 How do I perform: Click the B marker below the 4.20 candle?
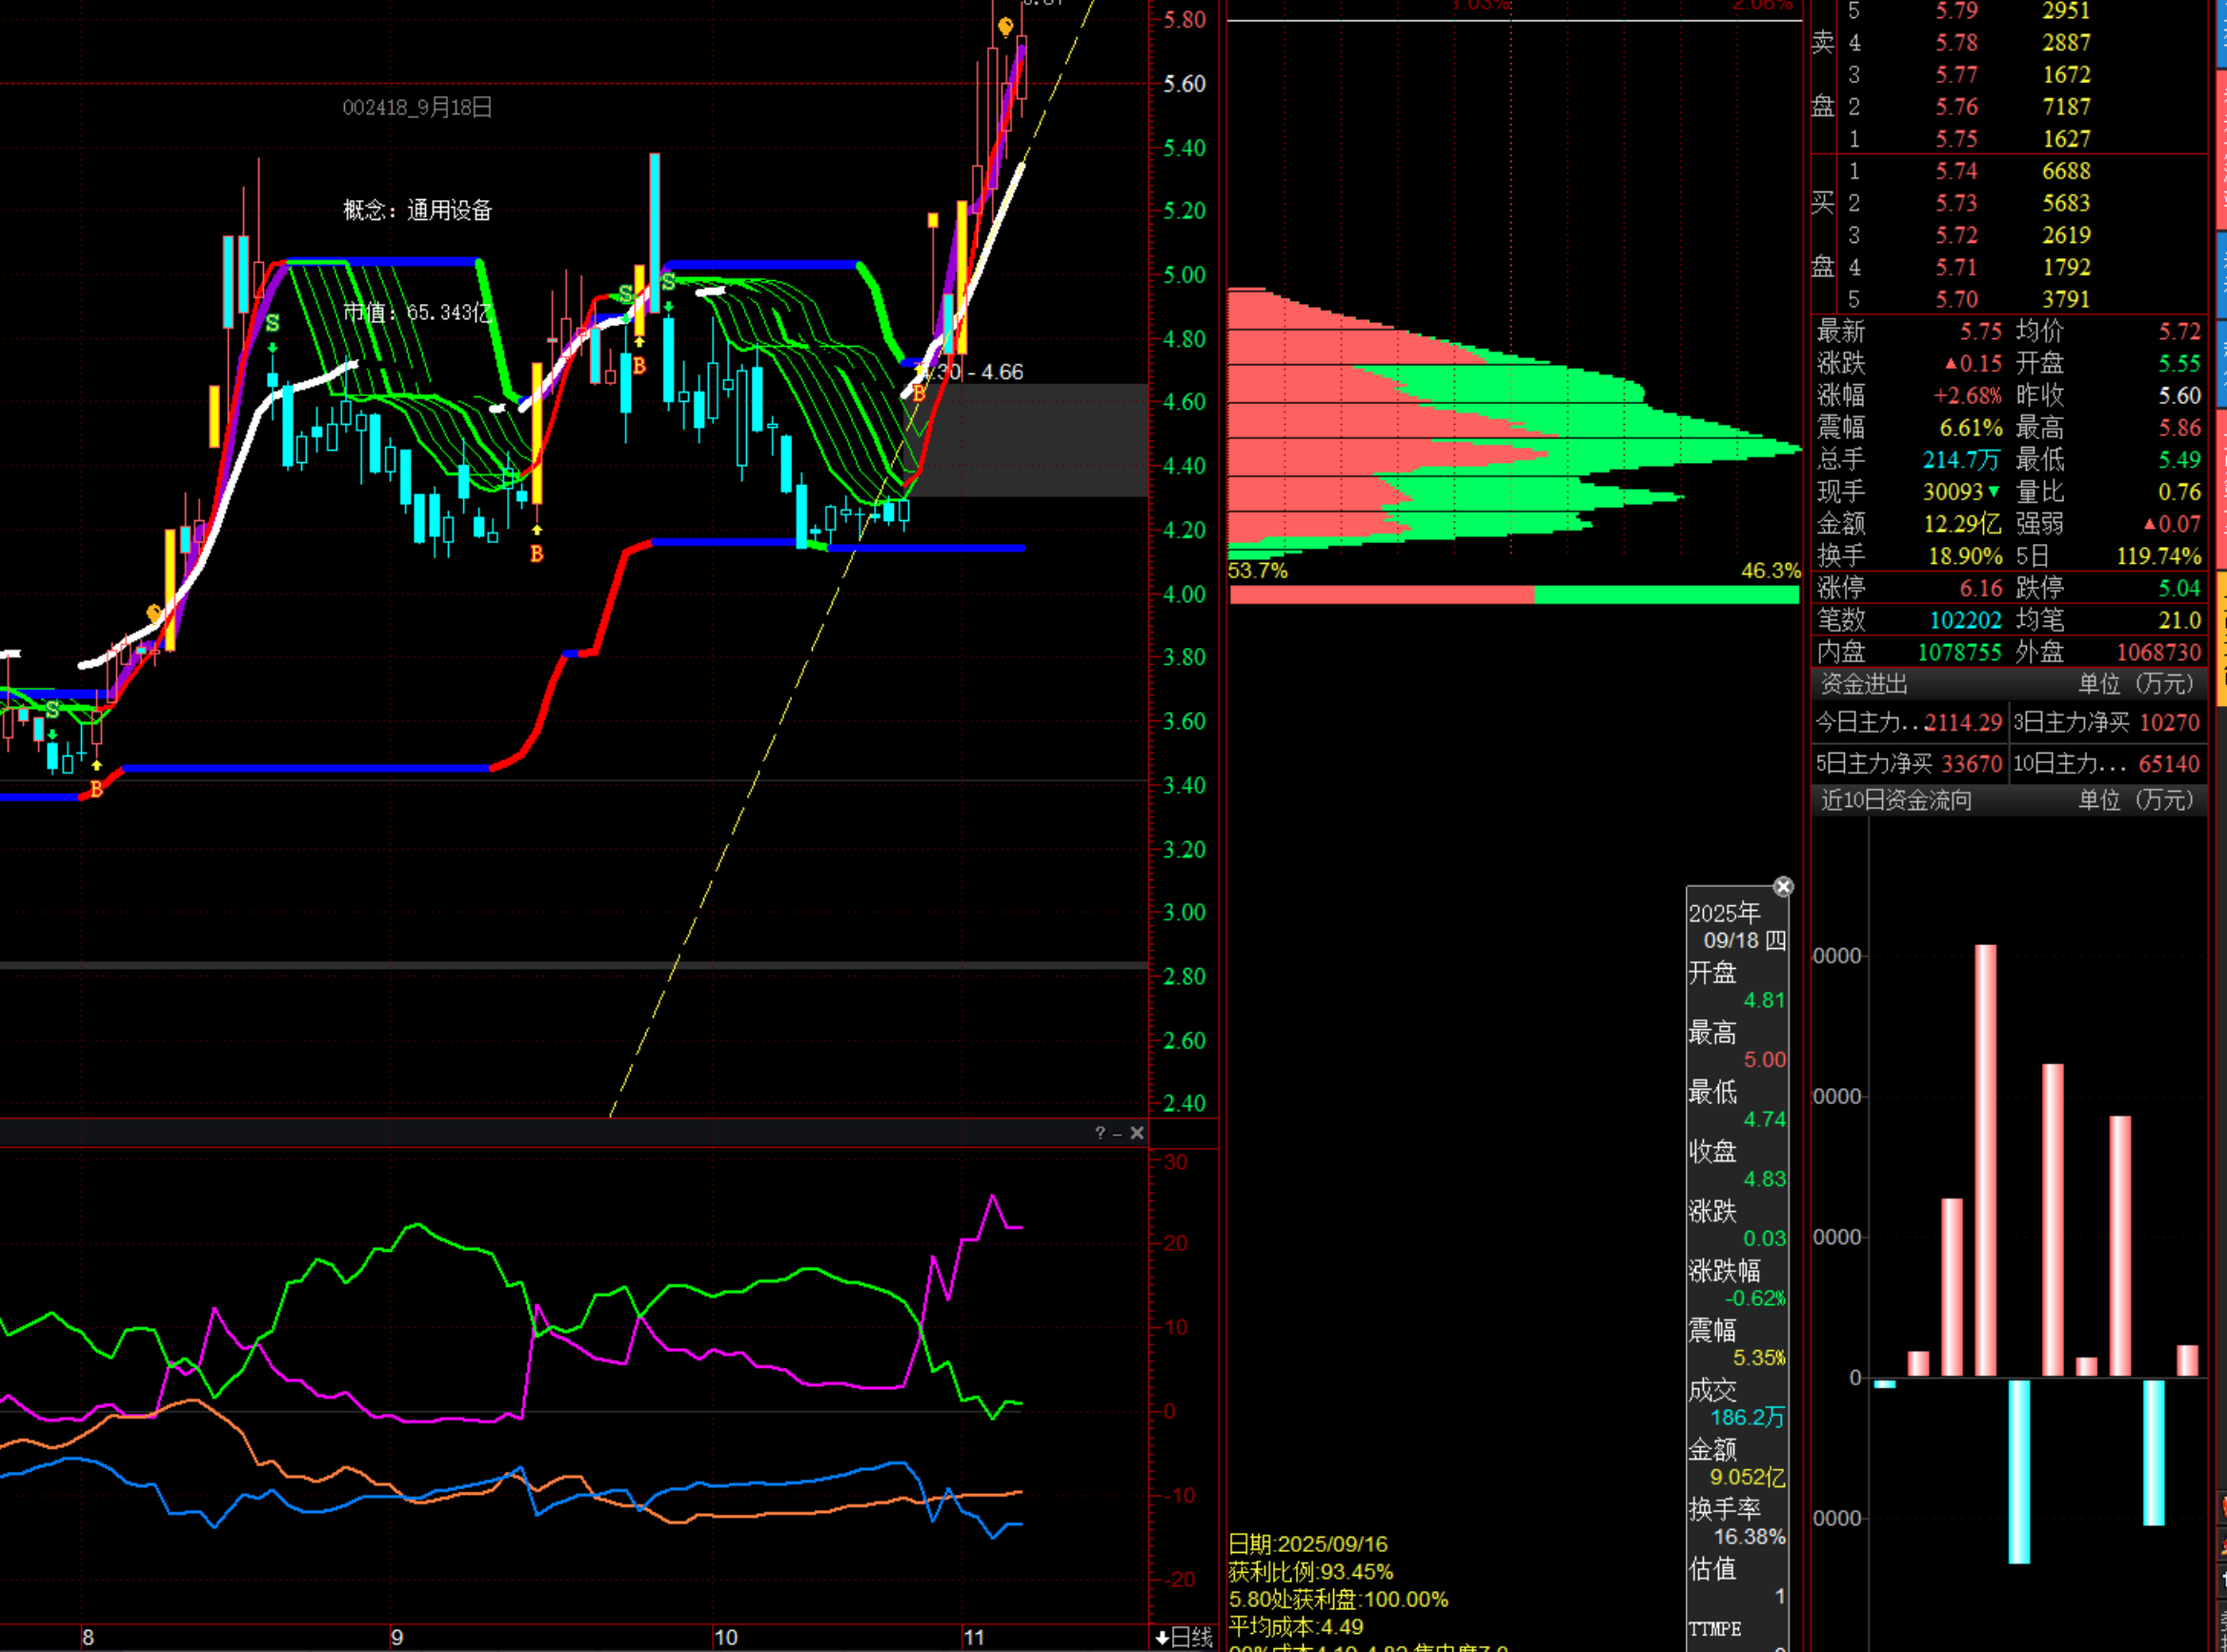(537, 553)
